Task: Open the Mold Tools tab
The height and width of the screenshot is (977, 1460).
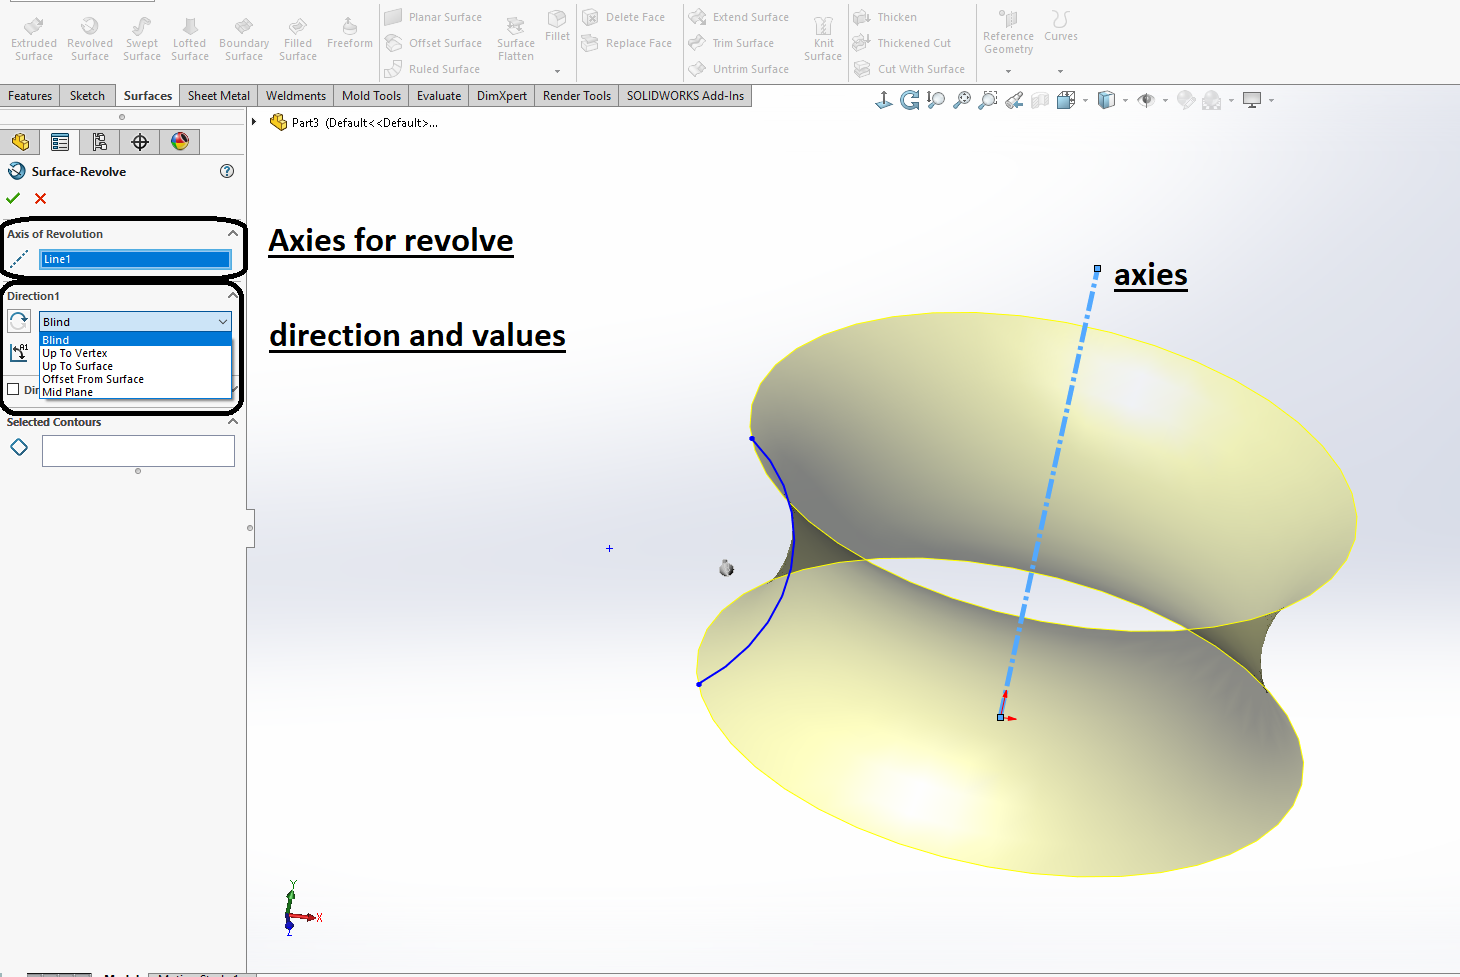Action: [371, 95]
